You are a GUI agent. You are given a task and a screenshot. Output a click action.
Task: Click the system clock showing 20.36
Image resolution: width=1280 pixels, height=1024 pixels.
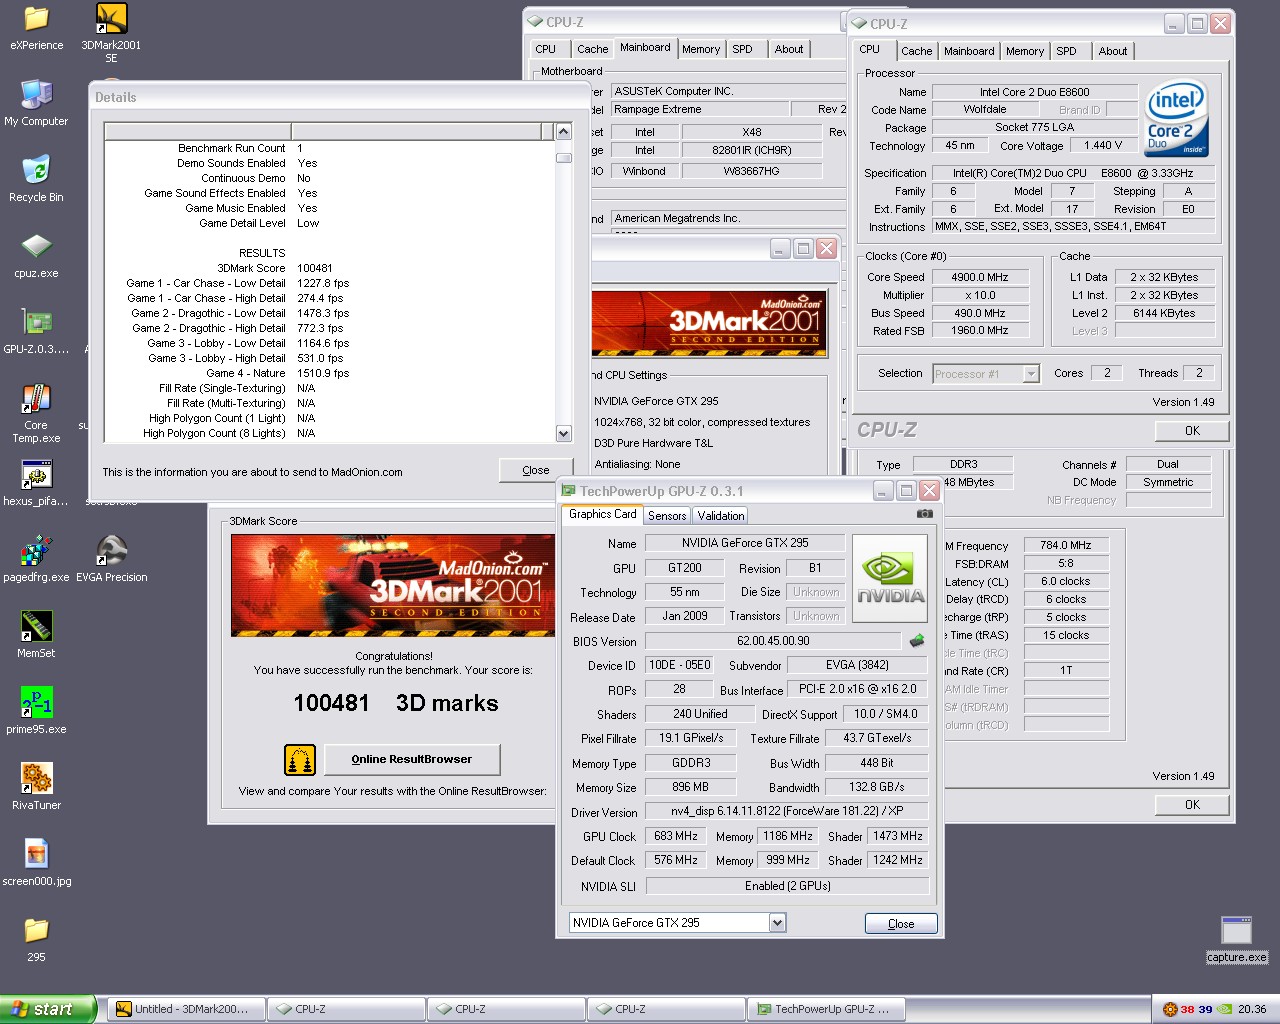(x=1251, y=1009)
